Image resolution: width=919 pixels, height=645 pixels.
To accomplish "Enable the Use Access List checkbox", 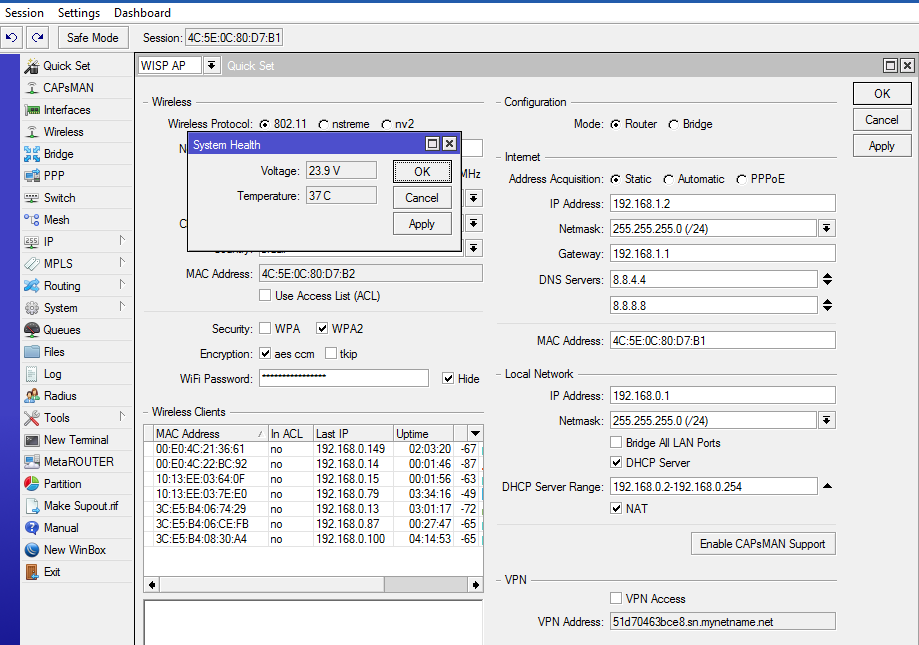I will click(x=265, y=296).
